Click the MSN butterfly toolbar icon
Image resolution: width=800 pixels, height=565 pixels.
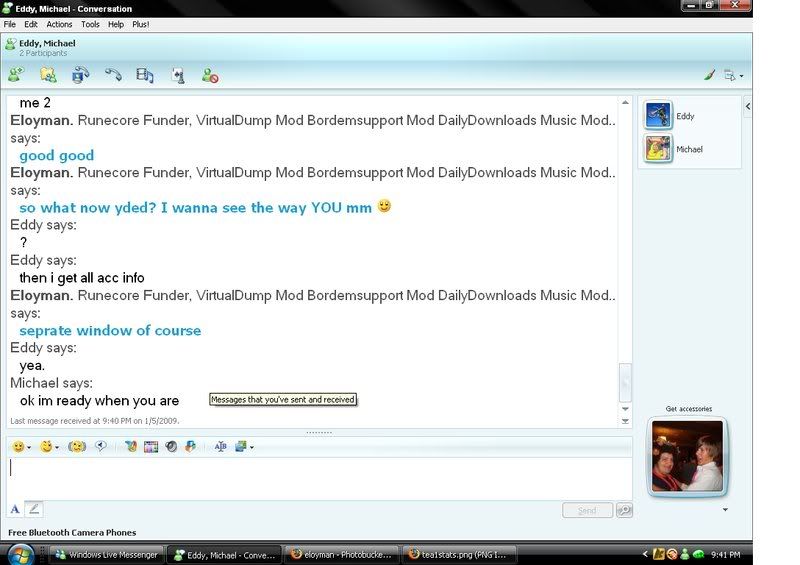pos(131,447)
